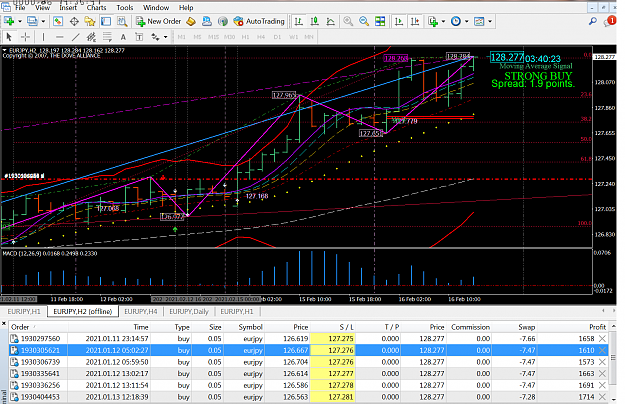
Task: Expand the profiles dropdown arrow
Action: coord(43,21)
